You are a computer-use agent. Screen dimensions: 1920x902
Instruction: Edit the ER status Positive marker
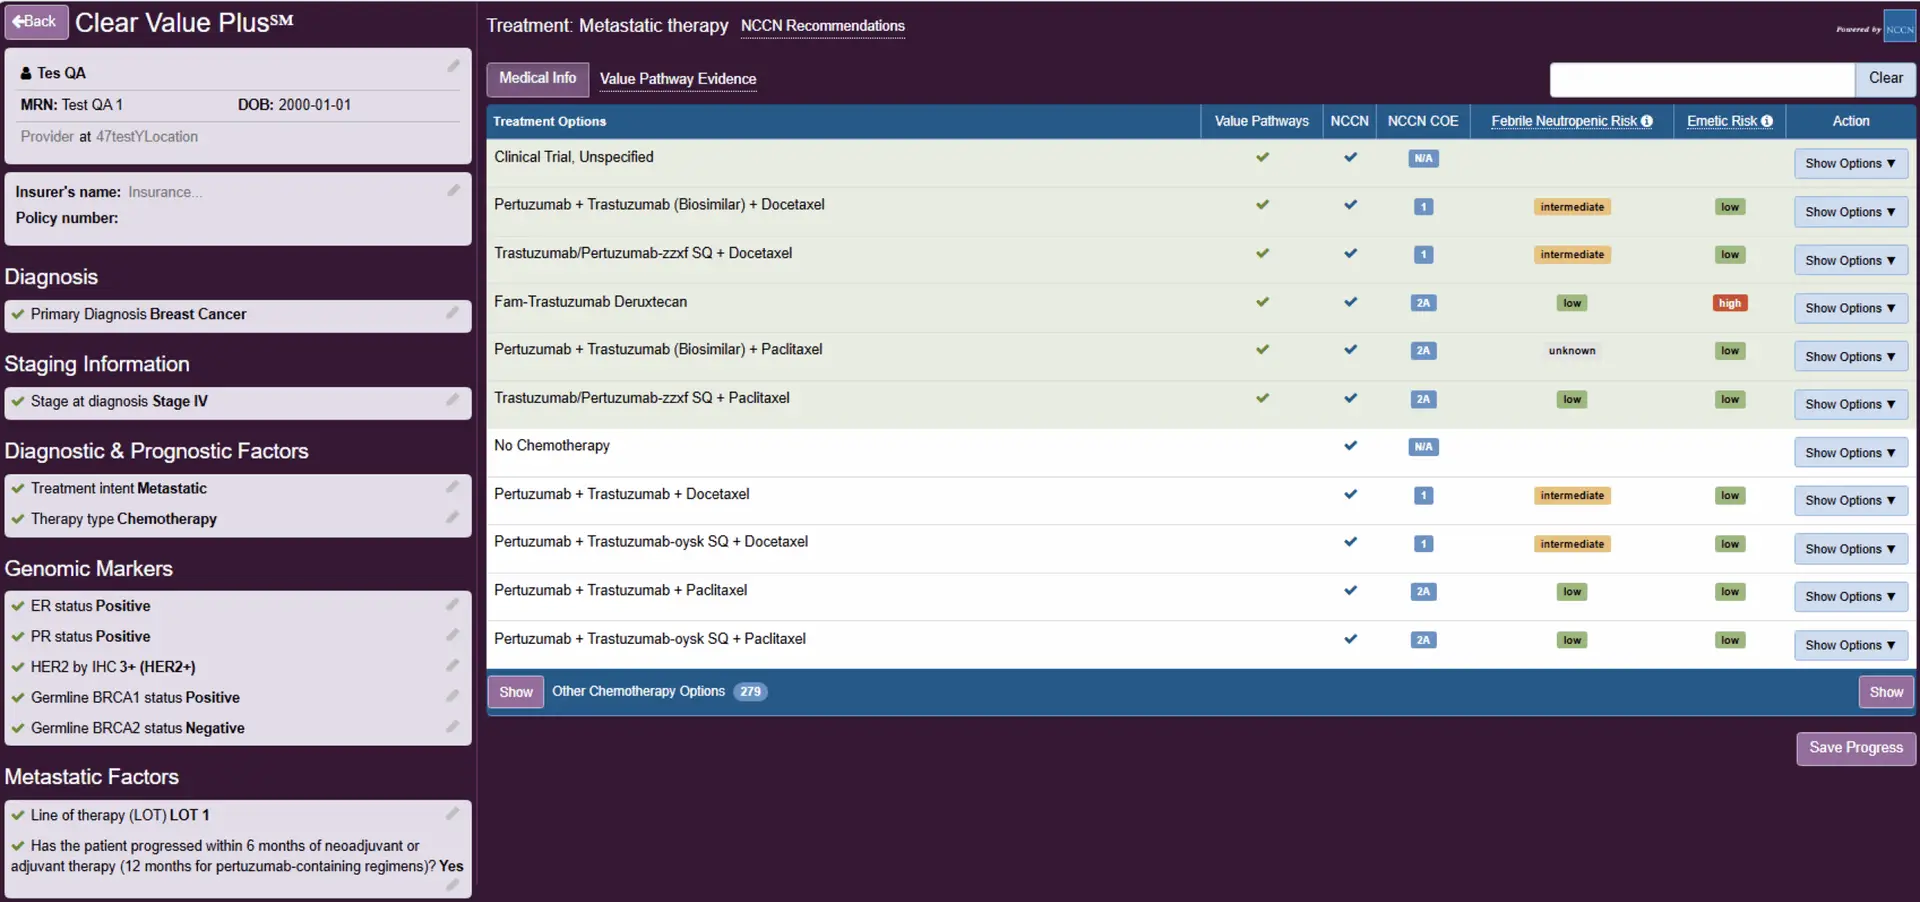click(x=452, y=605)
